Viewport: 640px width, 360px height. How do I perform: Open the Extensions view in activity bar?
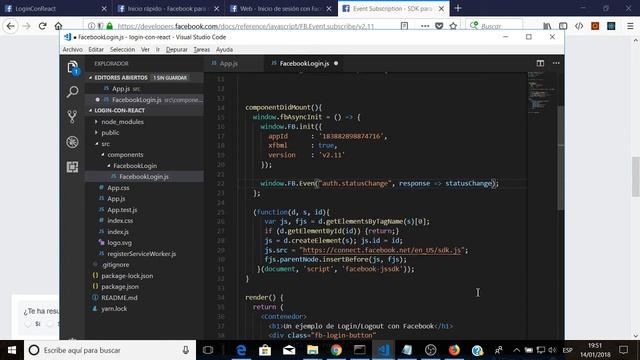click(x=72, y=167)
